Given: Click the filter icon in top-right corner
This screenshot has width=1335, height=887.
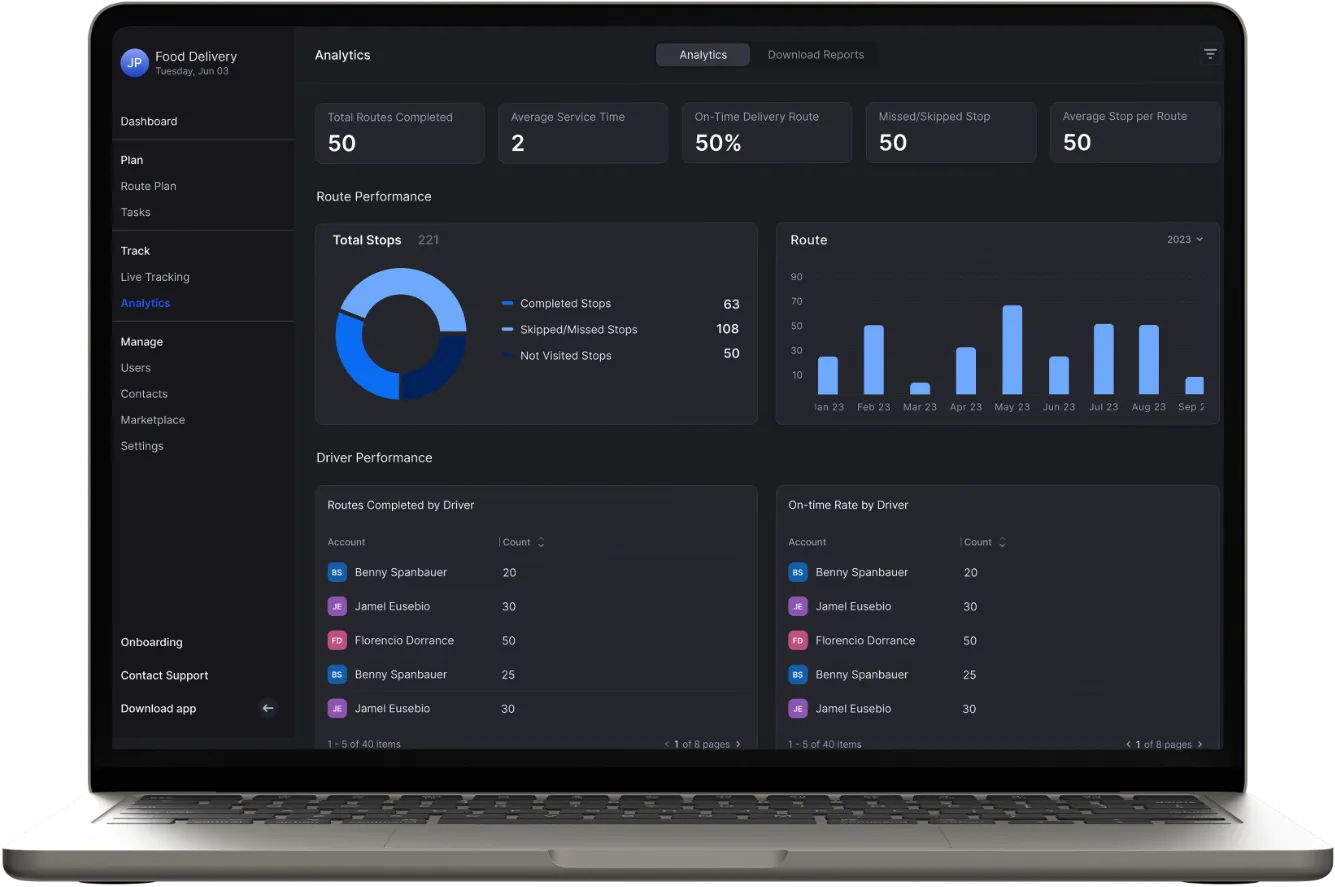Looking at the screenshot, I should click(x=1210, y=54).
